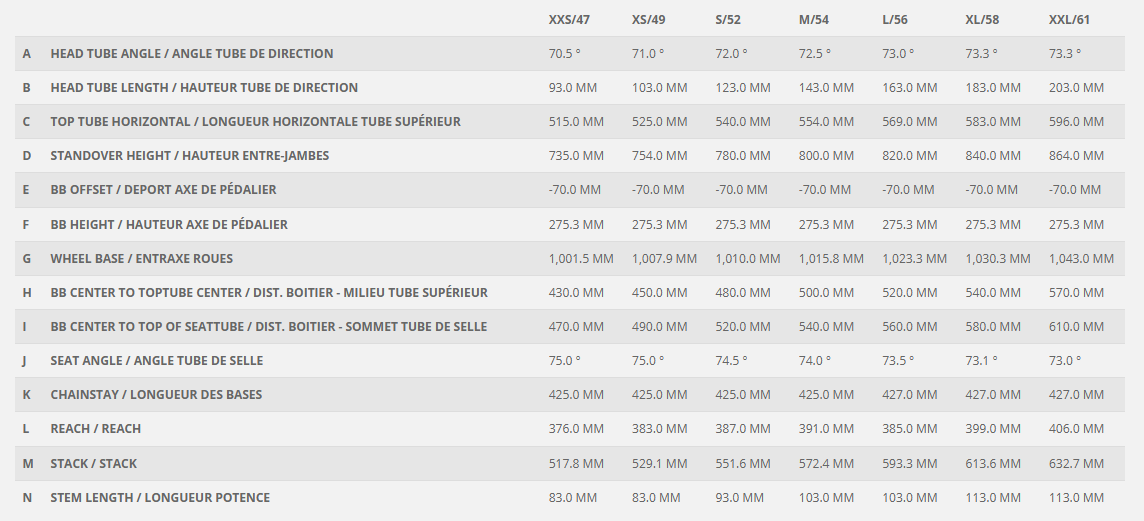Select the Standover Height row label

(x=190, y=156)
